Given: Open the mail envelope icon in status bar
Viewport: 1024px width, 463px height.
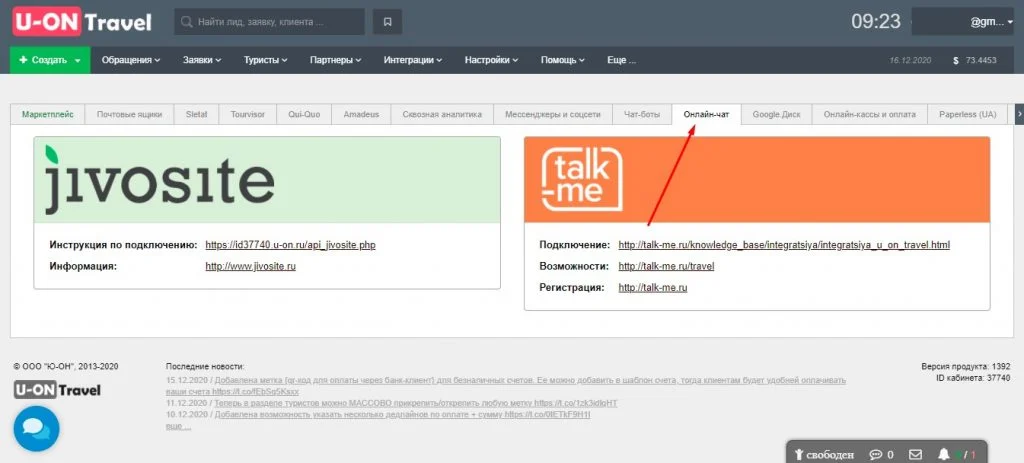Looking at the screenshot, I should tap(916, 454).
